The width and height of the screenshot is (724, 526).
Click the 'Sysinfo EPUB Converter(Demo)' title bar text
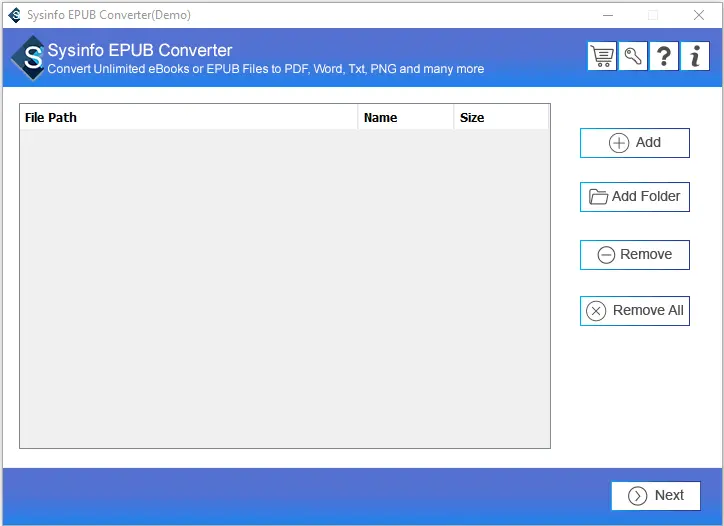click(x=109, y=15)
